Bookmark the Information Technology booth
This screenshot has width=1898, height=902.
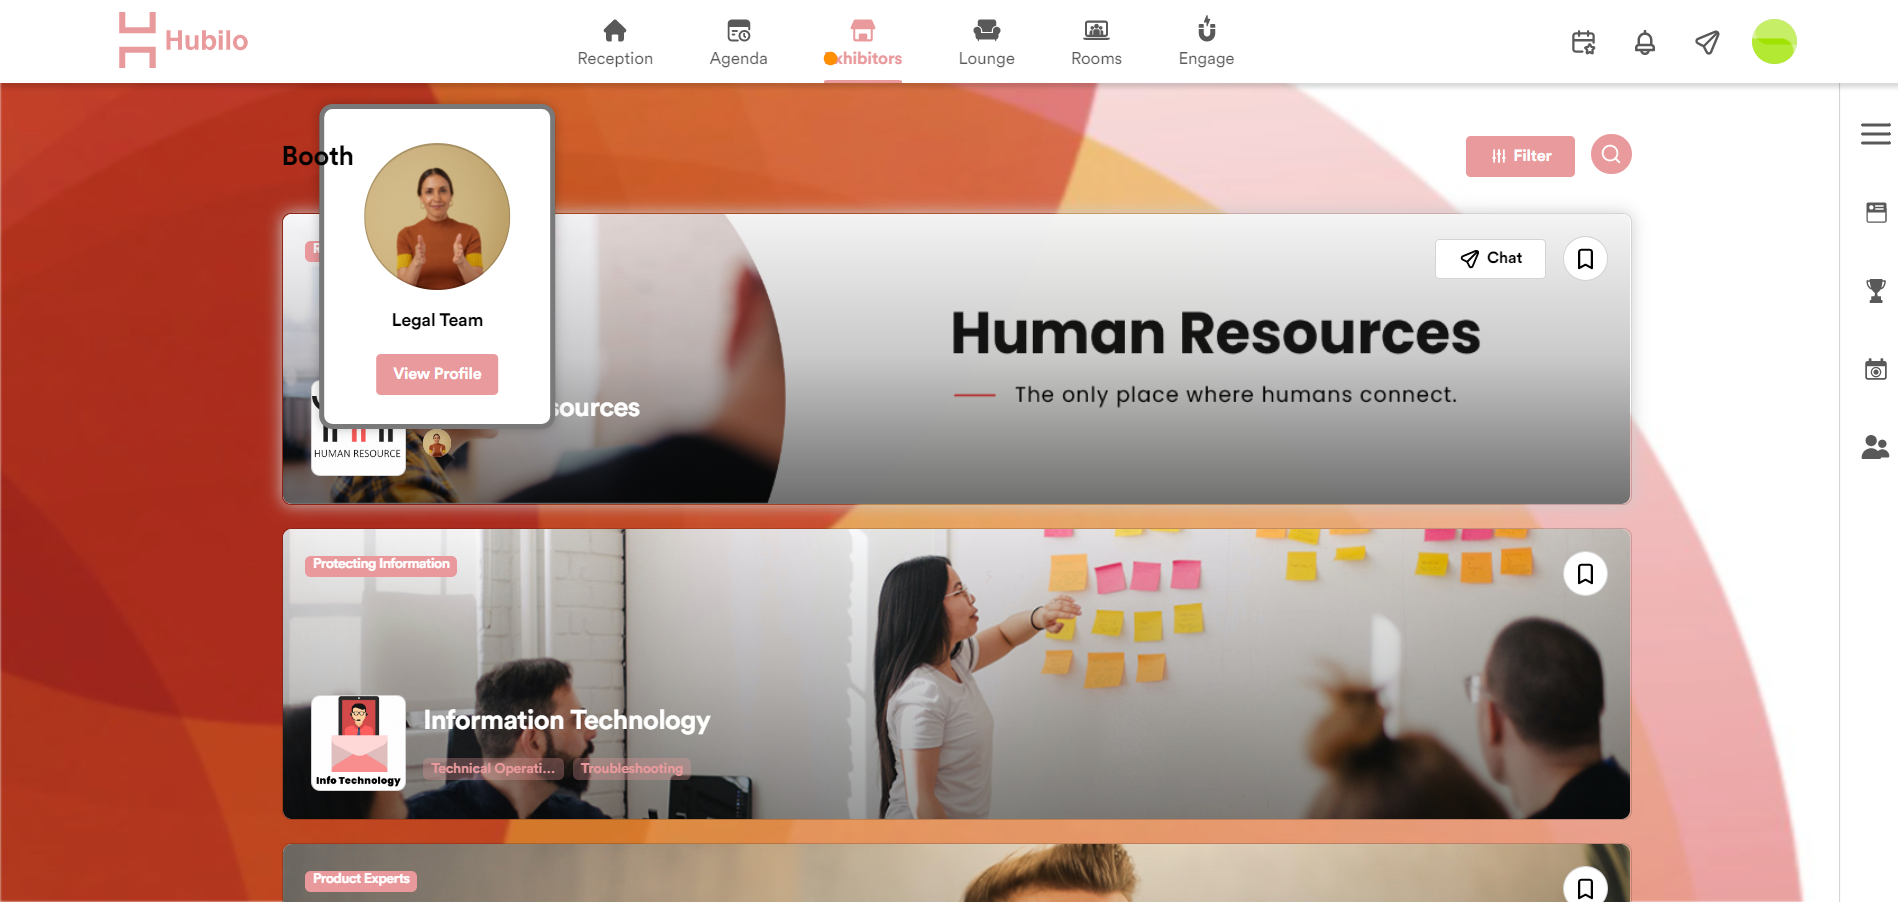[1585, 574]
